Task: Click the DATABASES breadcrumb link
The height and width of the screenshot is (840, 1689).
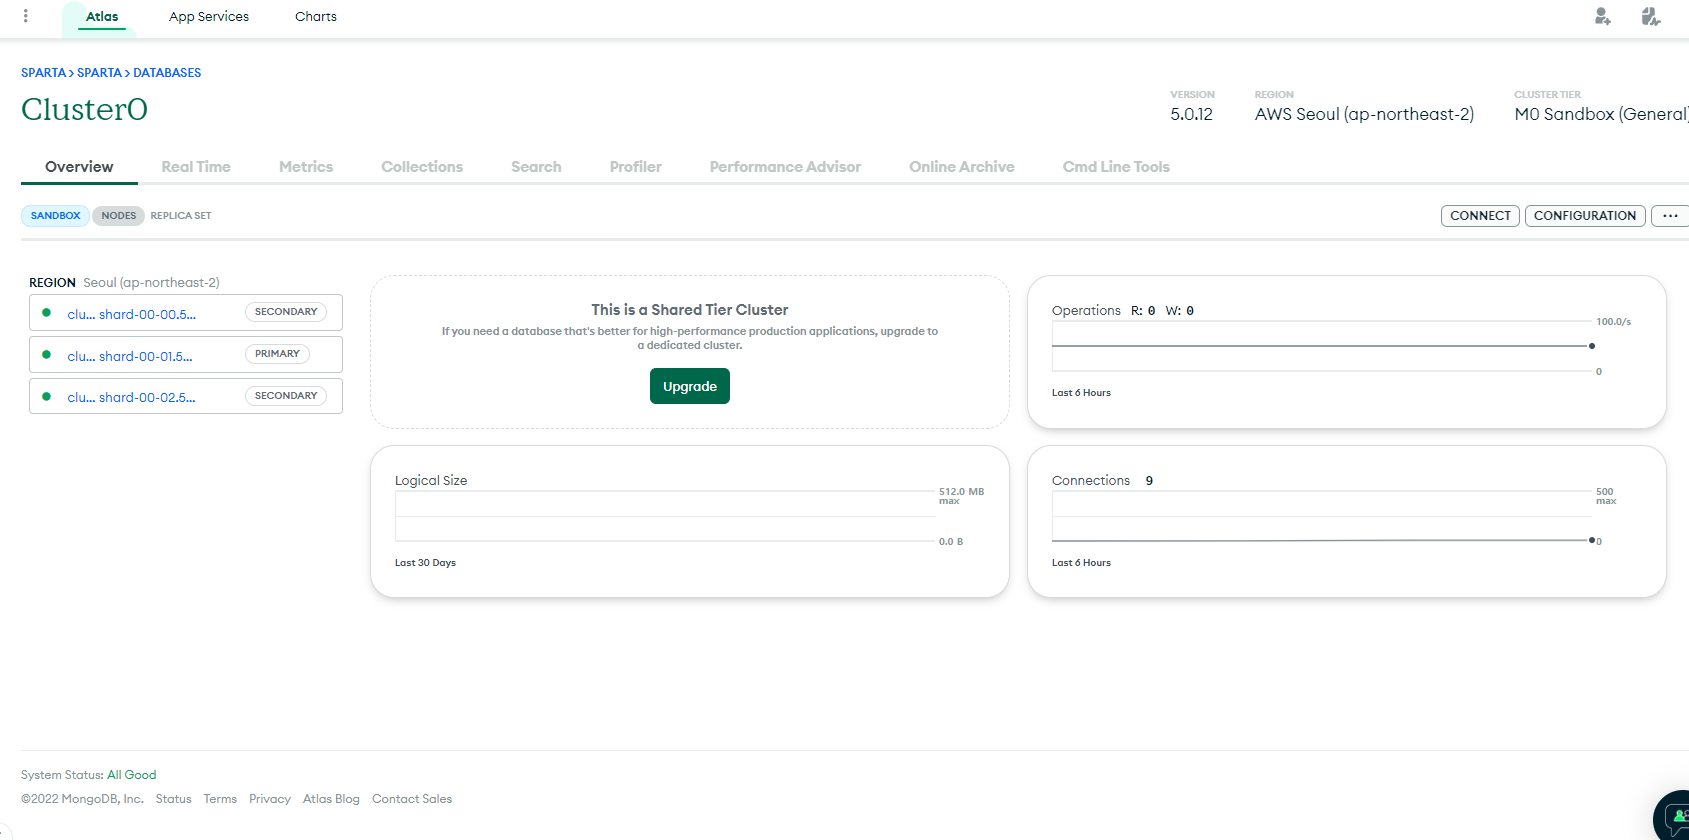Action: coord(167,73)
